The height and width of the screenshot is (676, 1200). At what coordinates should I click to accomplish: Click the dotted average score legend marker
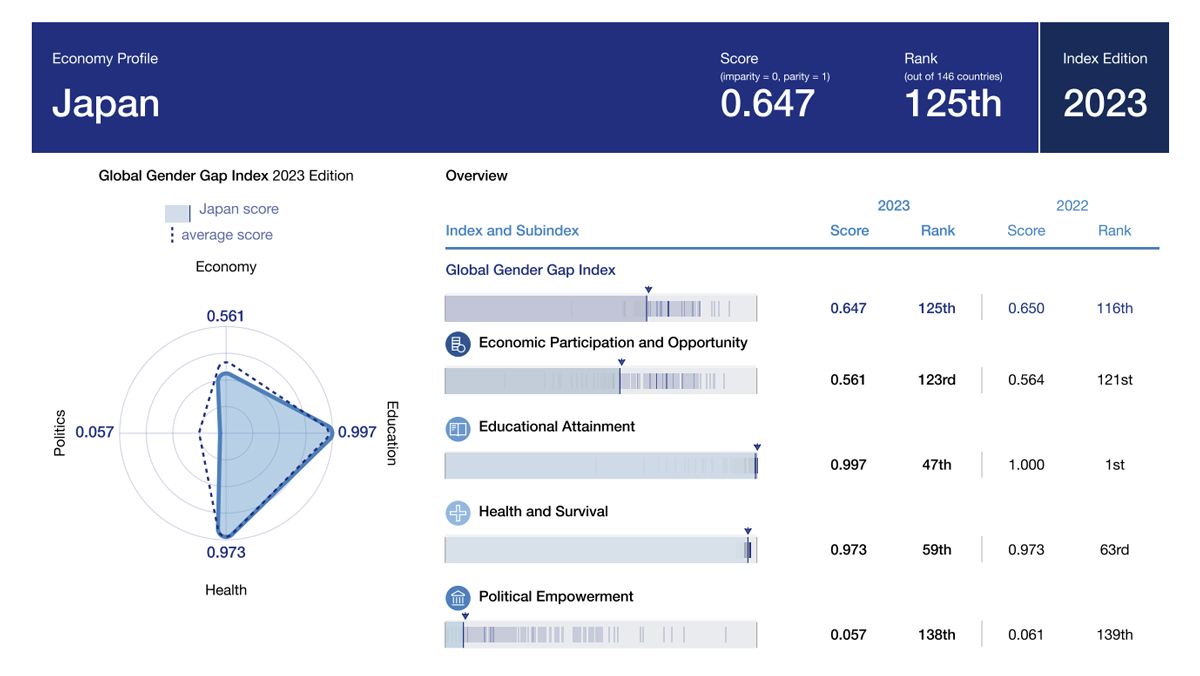point(172,235)
